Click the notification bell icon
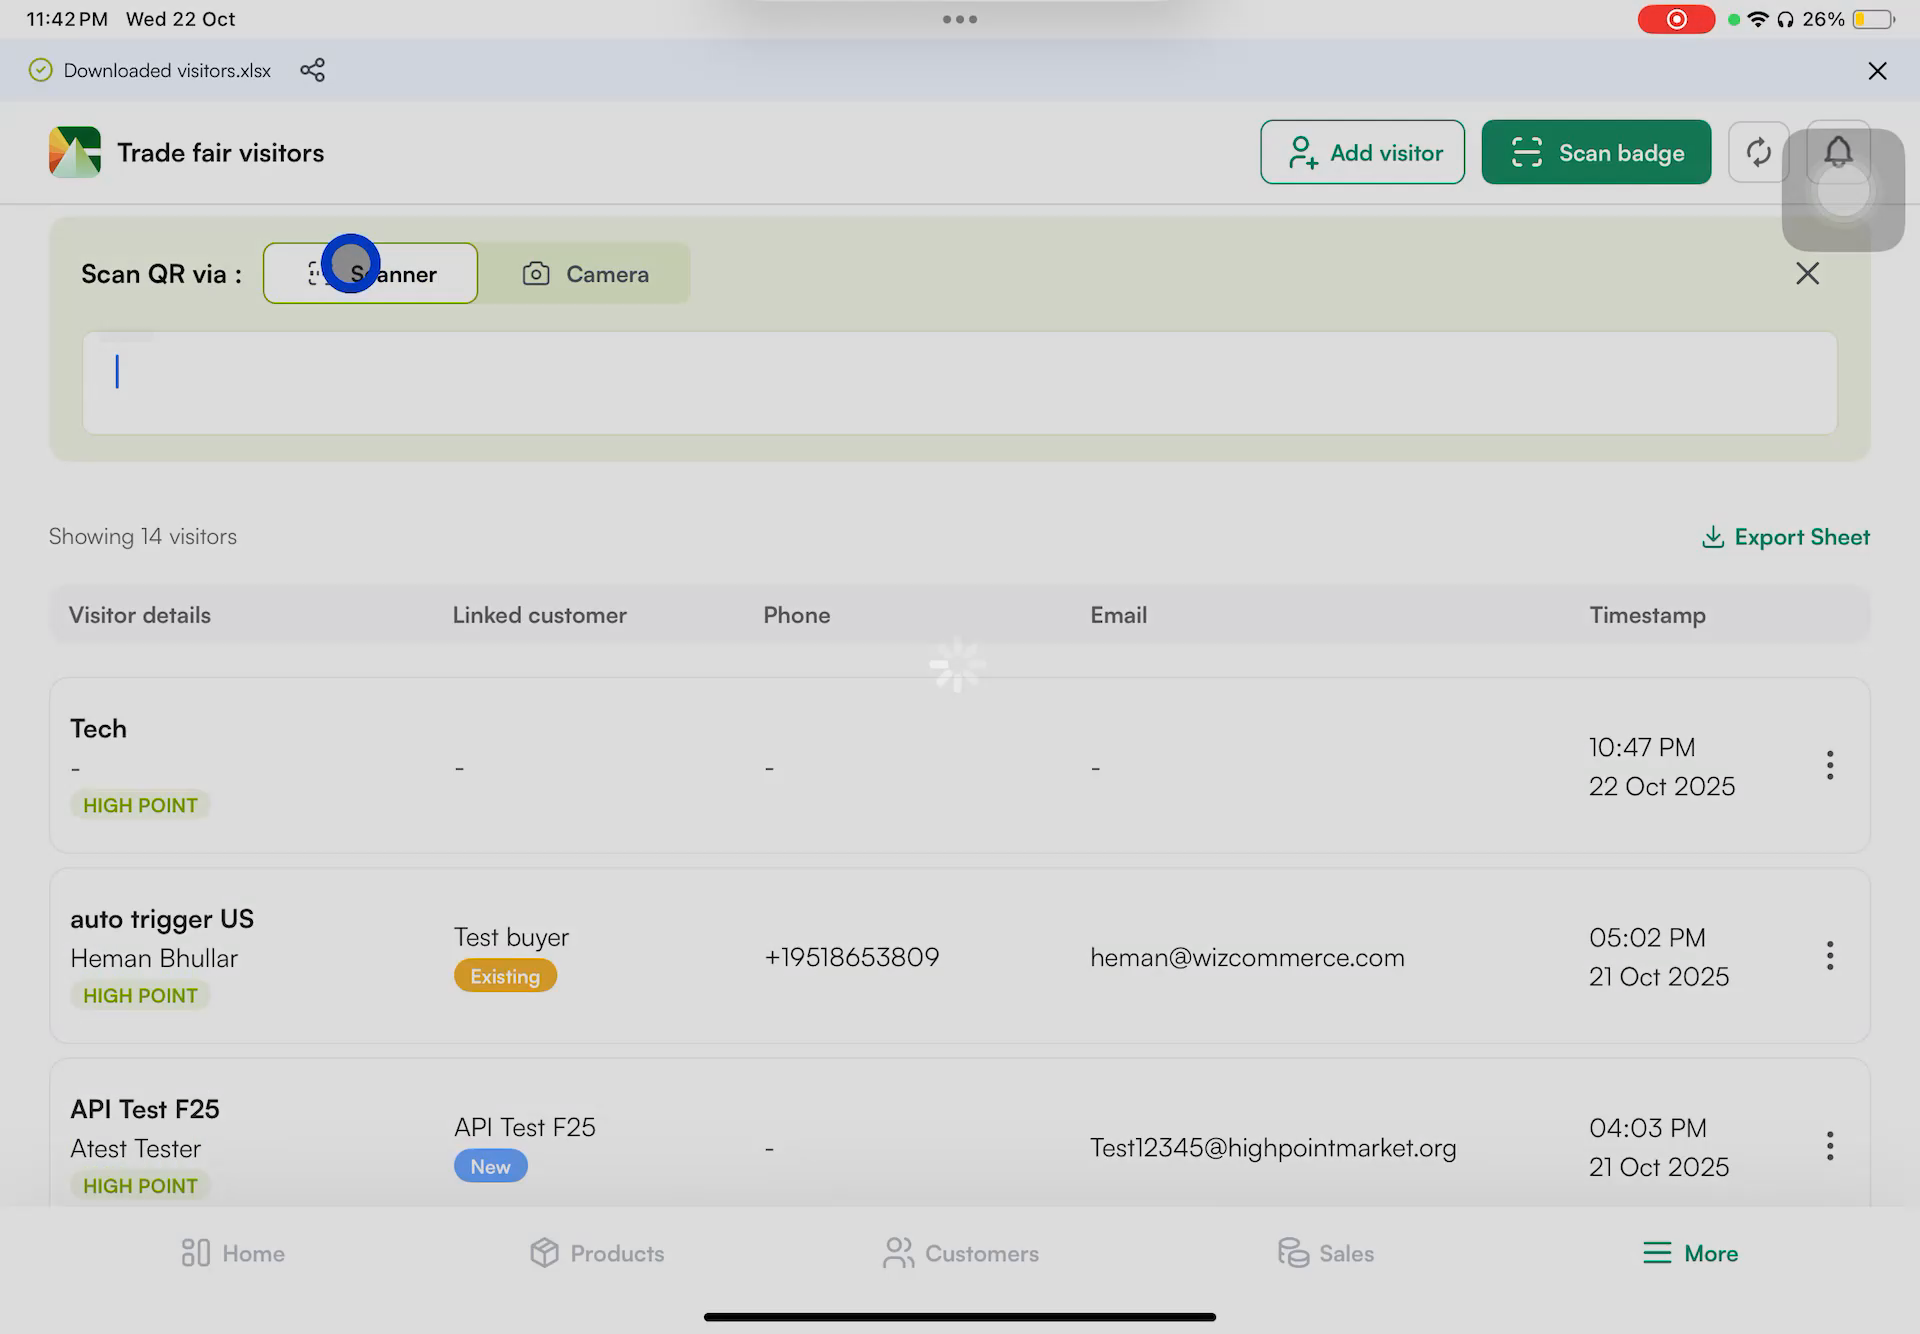The height and width of the screenshot is (1334, 1920). [1838, 152]
